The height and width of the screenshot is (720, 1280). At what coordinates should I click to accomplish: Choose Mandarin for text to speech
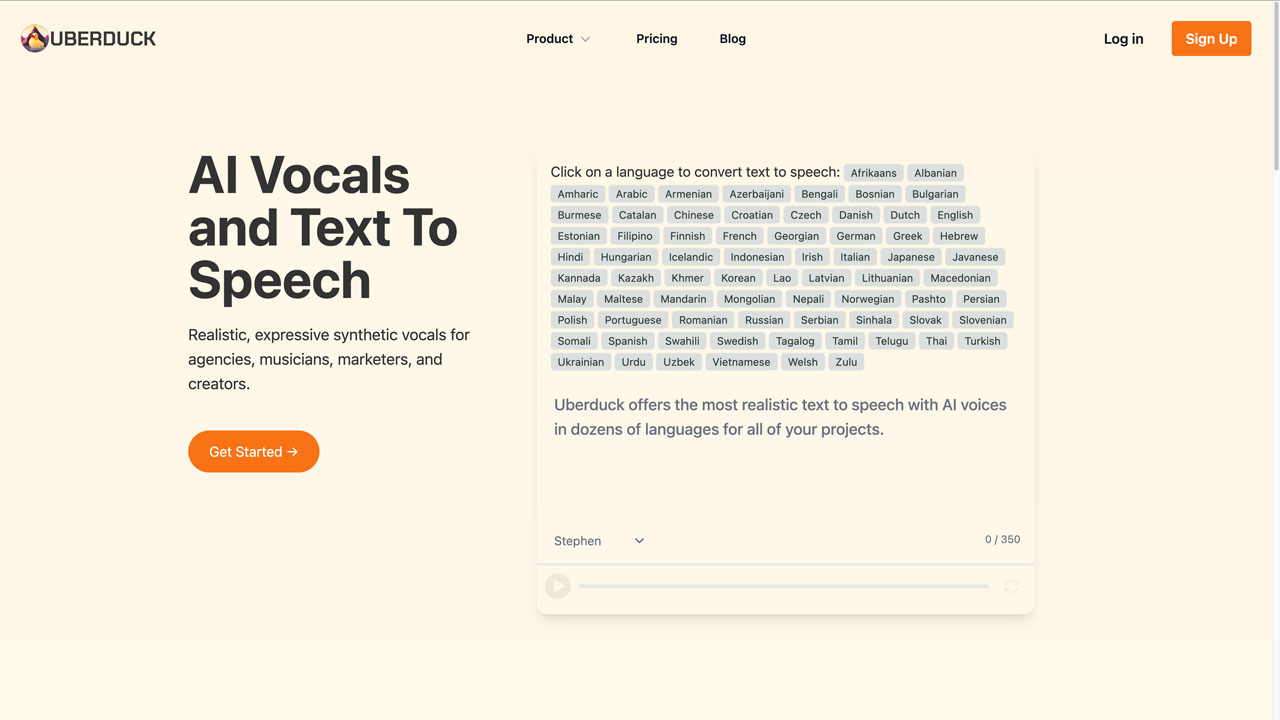[x=683, y=298]
